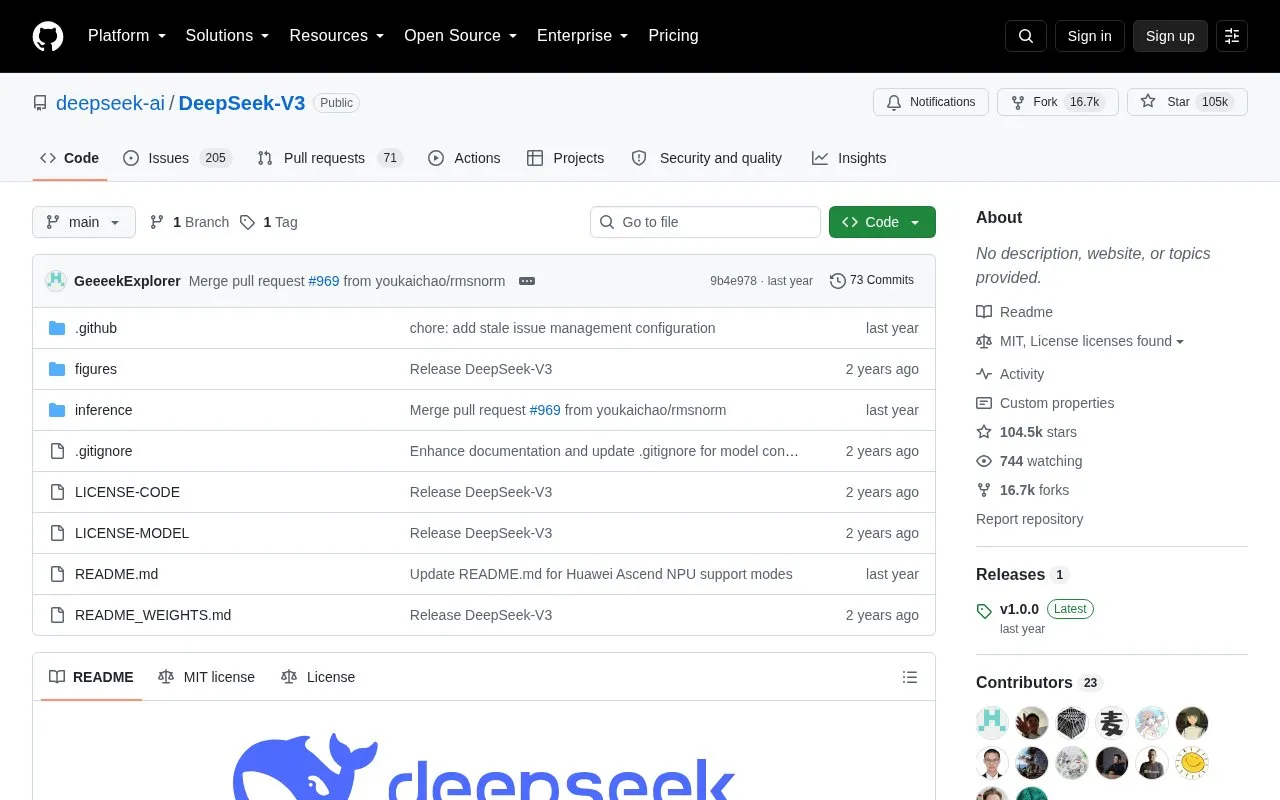Expand the Platform menu
Image resolution: width=1280 pixels, height=800 pixels.
127,36
